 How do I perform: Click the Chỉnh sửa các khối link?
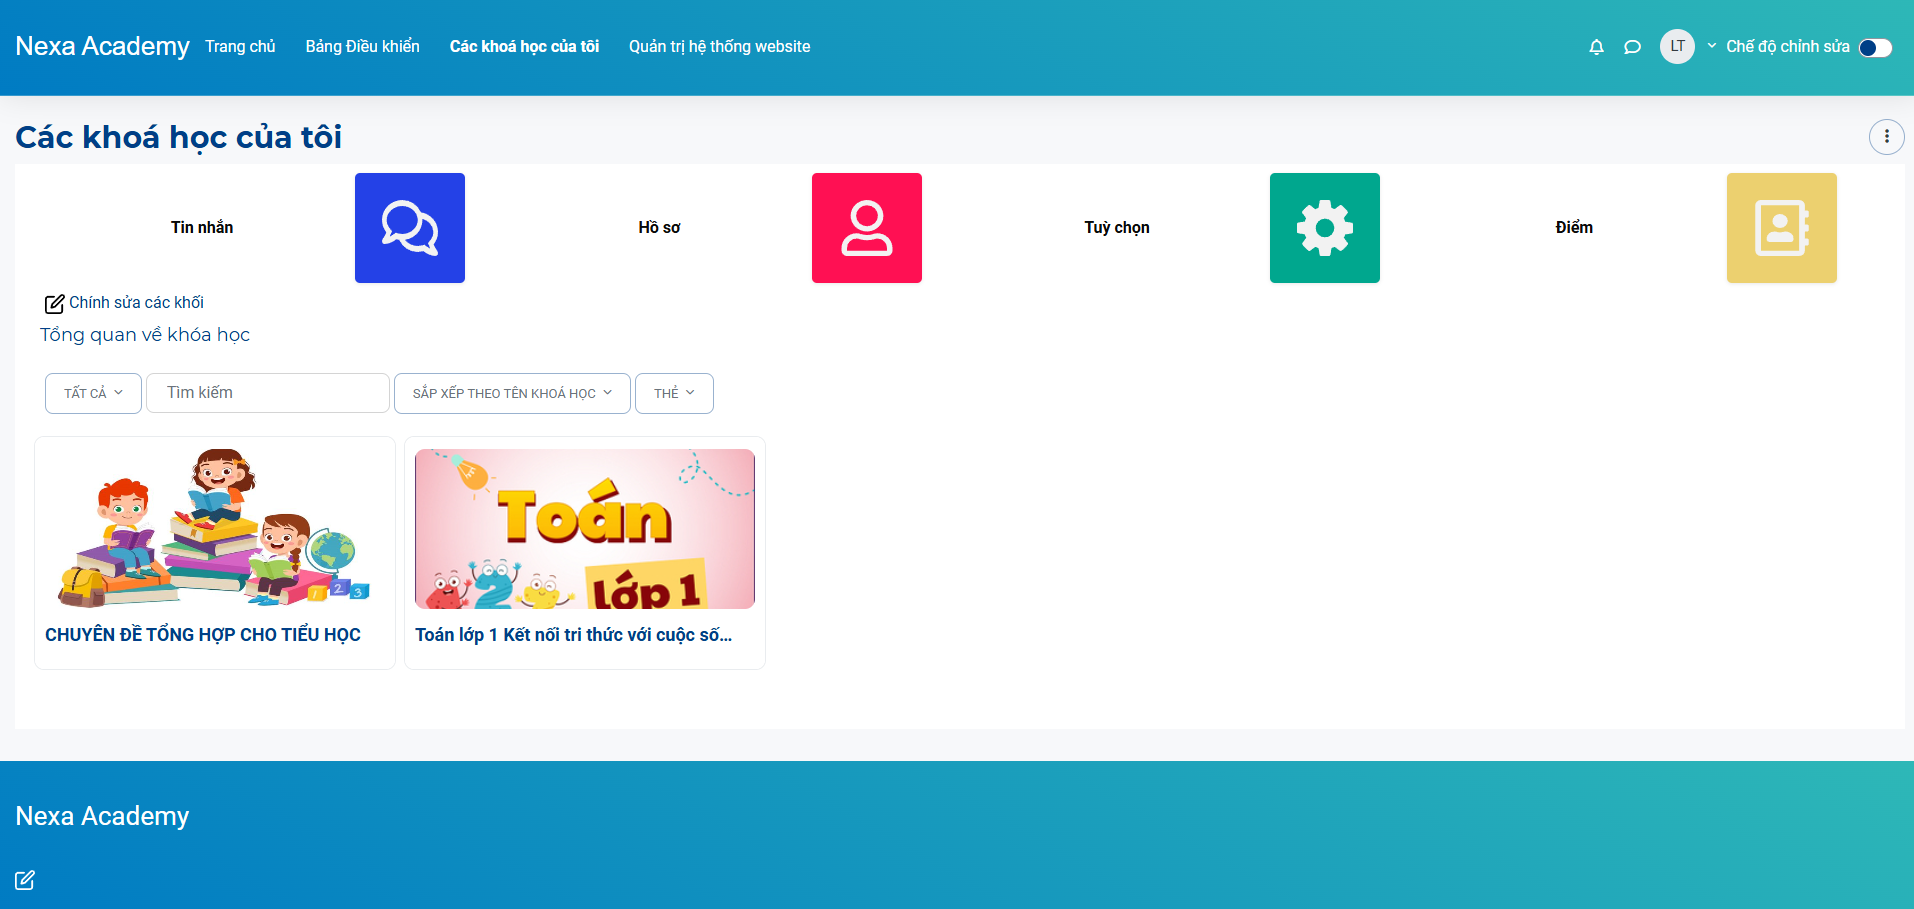click(x=136, y=303)
